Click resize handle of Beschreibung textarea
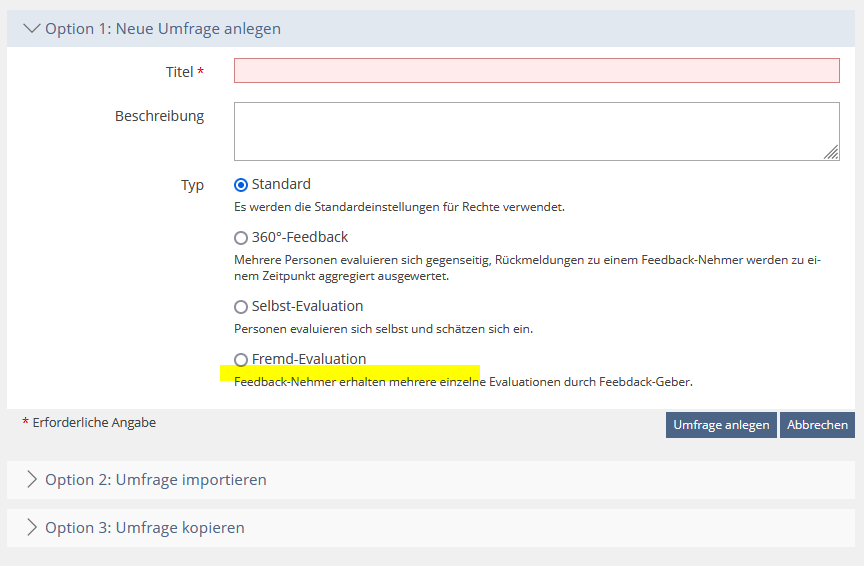This screenshot has height=566, width=864. [832, 152]
